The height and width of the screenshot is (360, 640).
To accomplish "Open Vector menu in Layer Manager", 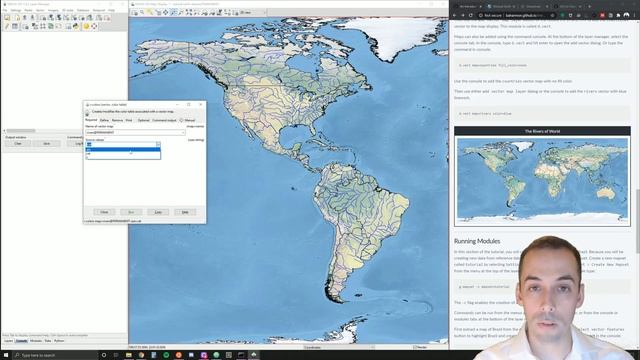I will coord(40,10).
